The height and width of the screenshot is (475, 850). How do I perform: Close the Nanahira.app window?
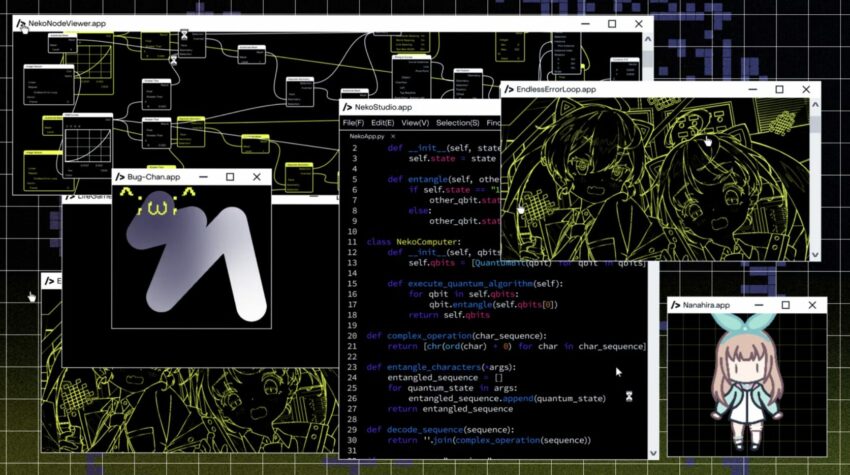[812, 305]
